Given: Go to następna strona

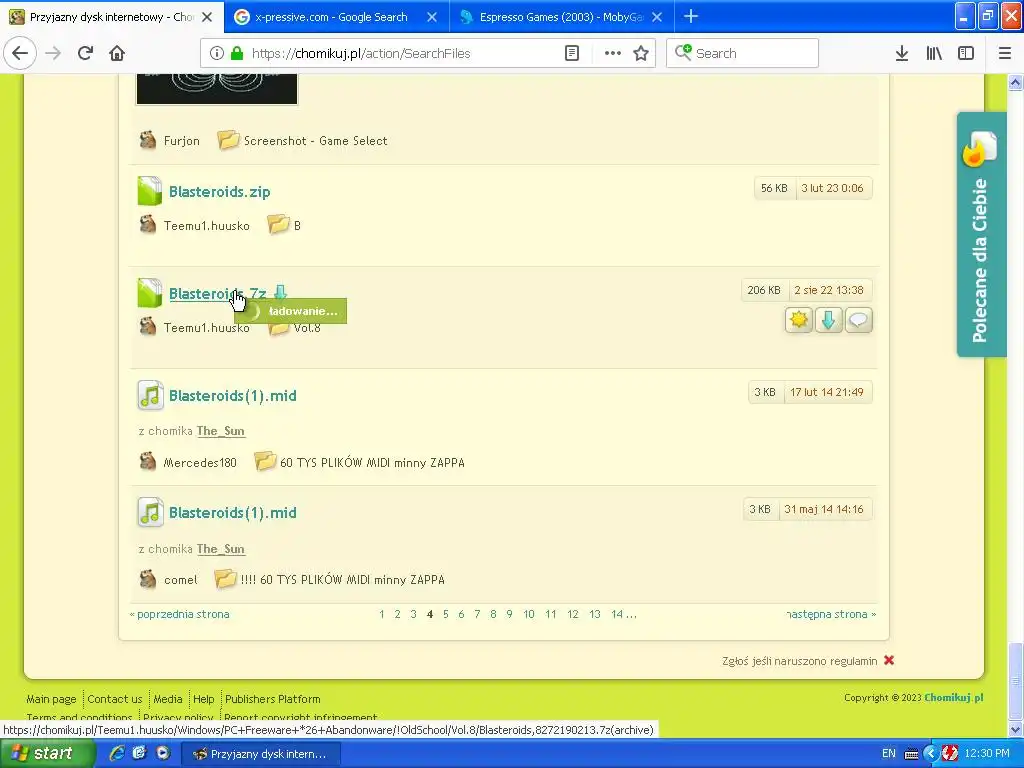Looking at the screenshot, I should (x=831, y=615).
